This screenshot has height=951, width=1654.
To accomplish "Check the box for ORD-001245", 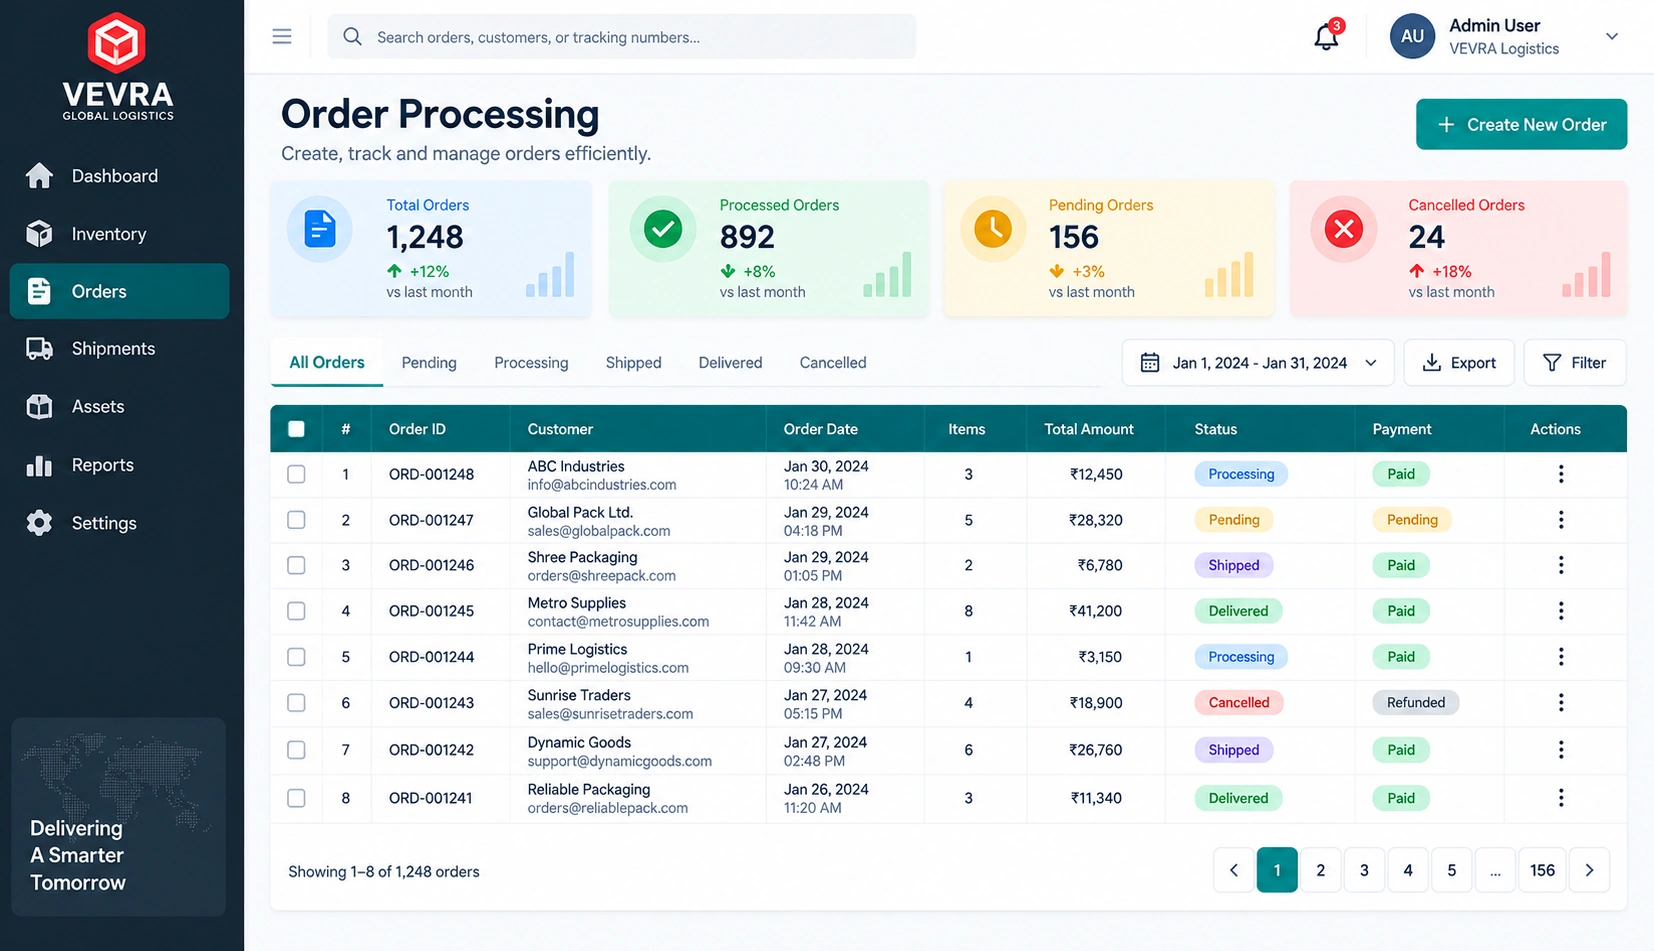I will 296,611.
